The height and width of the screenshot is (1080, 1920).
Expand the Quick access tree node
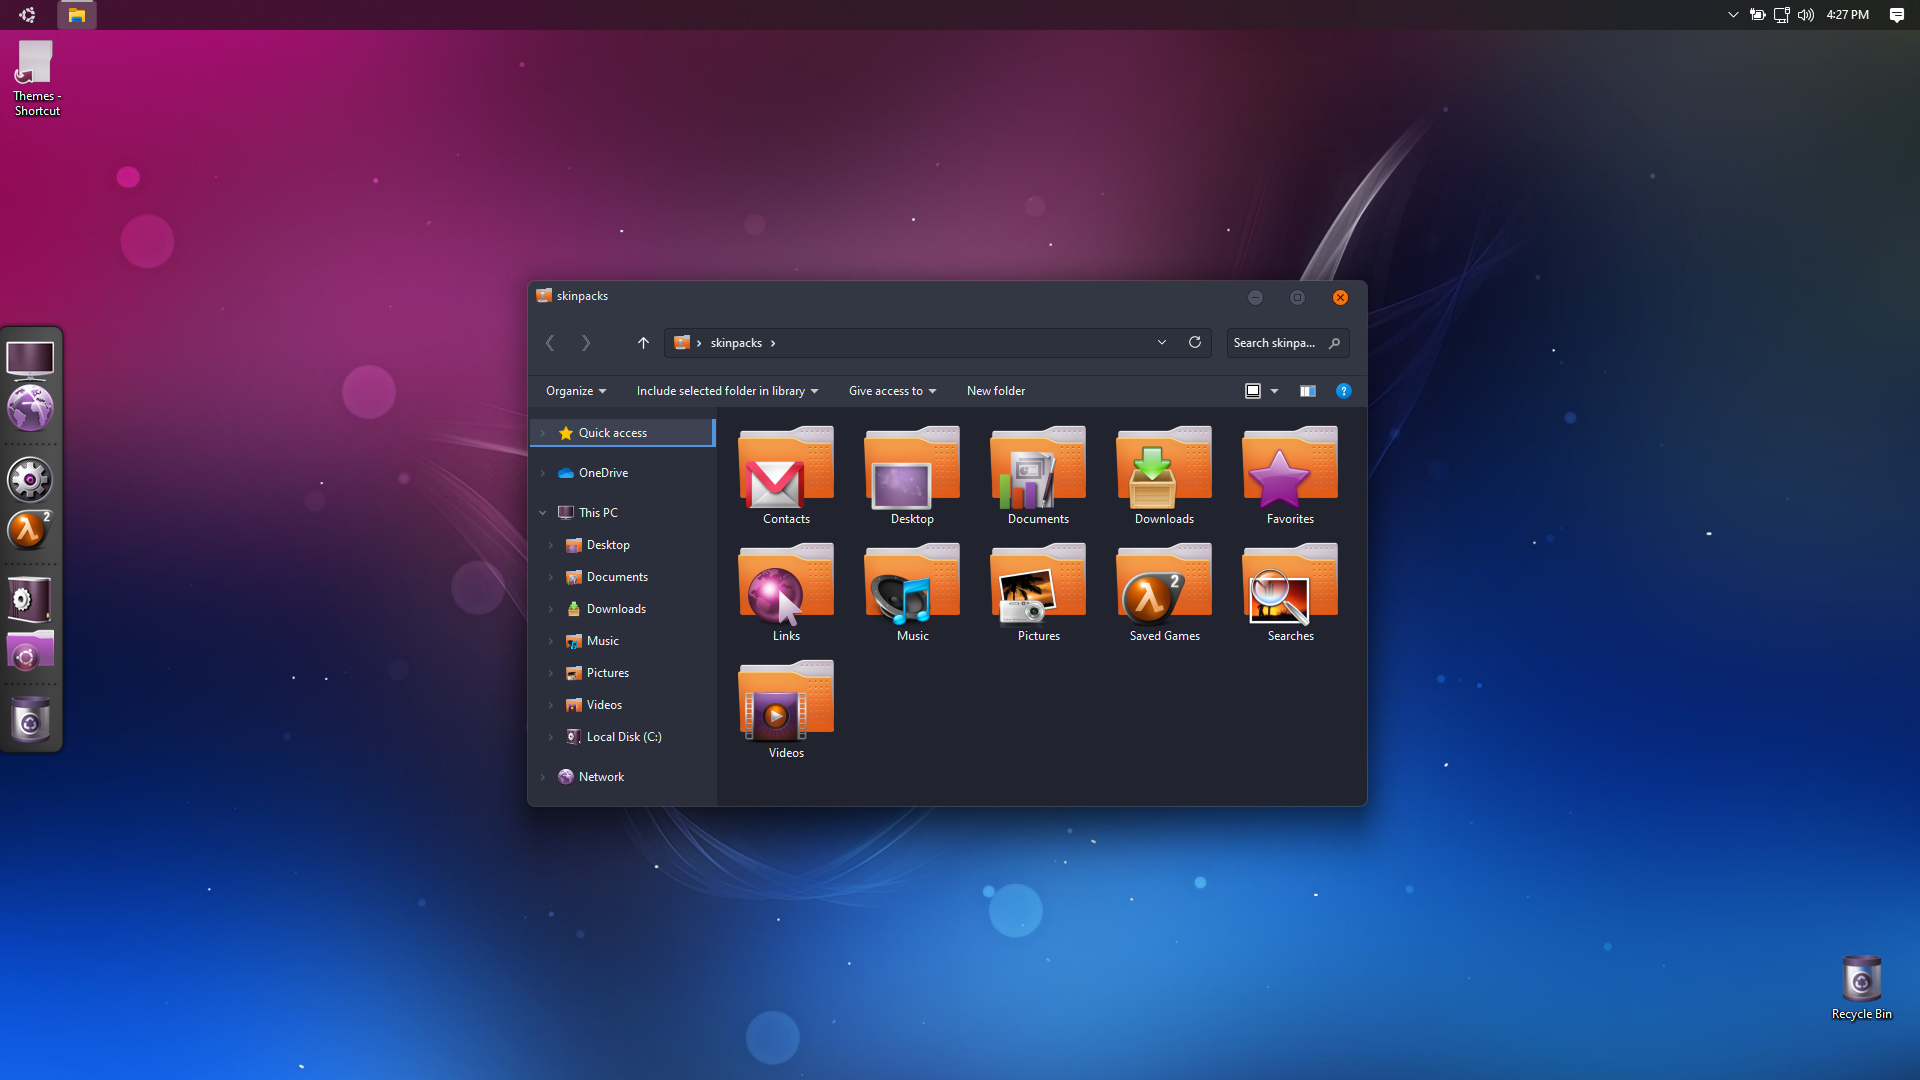click(543, 433)
